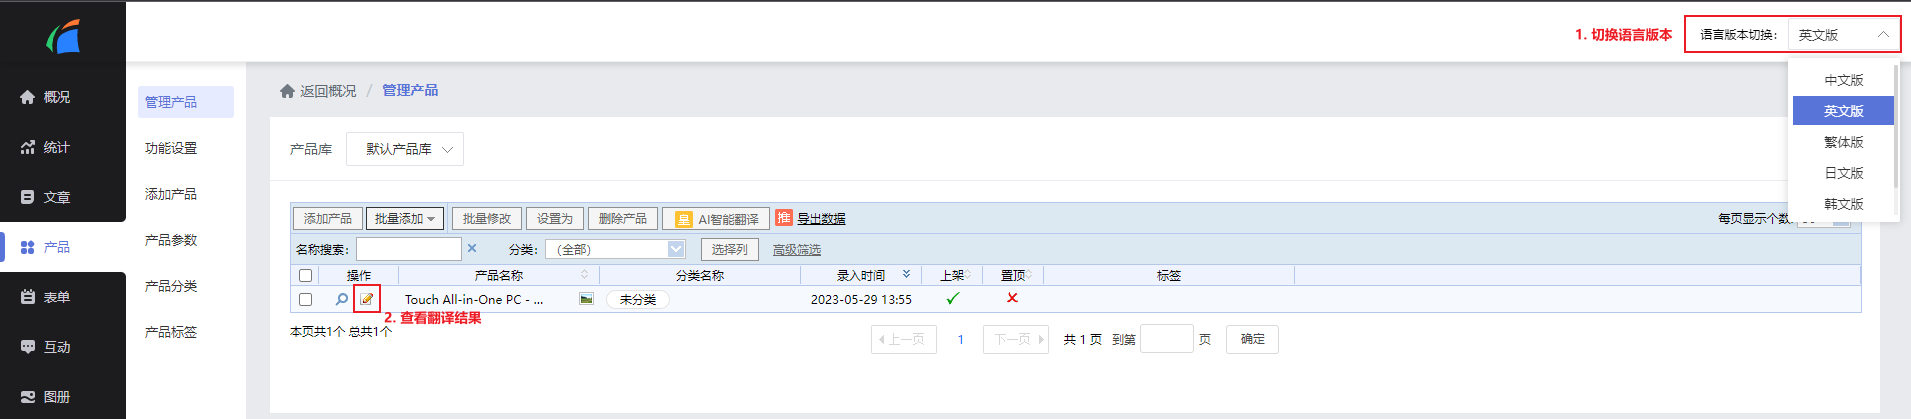The height and width of the screenshot is (419, 1911).
Task: Expand the 批量添加 dropdown button
Action: [x=405, y=218]
